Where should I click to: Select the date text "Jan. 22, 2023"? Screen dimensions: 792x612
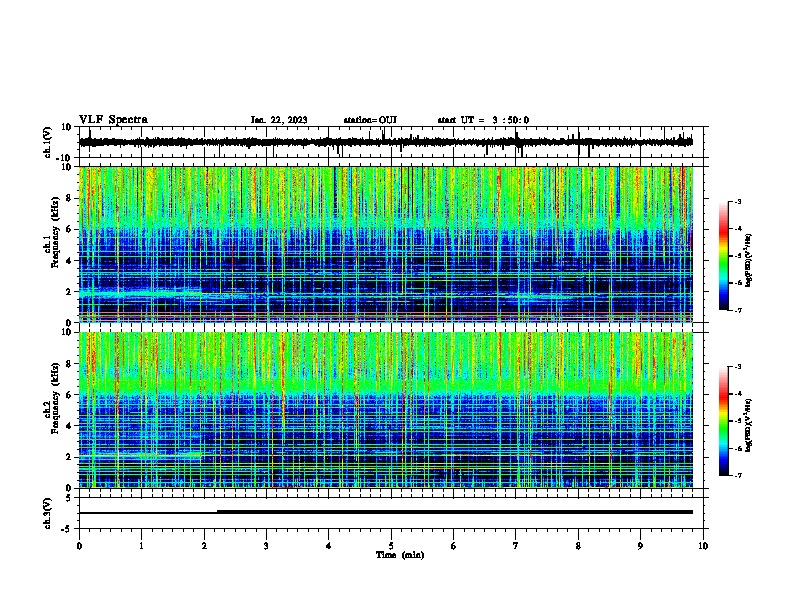279,120
